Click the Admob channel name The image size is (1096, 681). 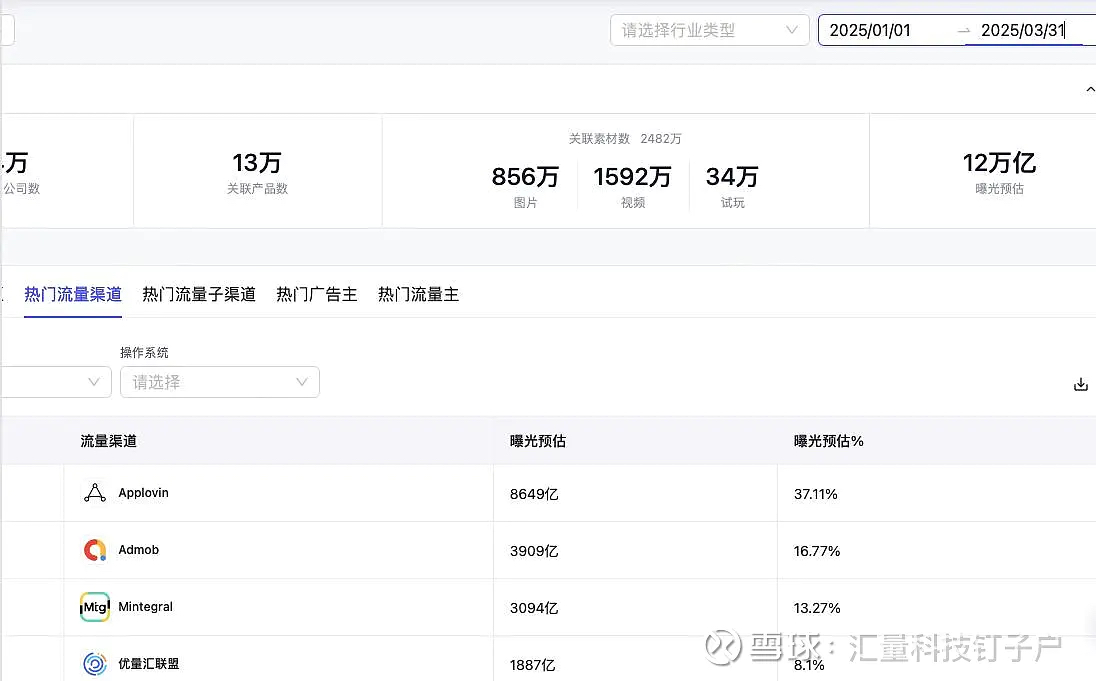138,550
